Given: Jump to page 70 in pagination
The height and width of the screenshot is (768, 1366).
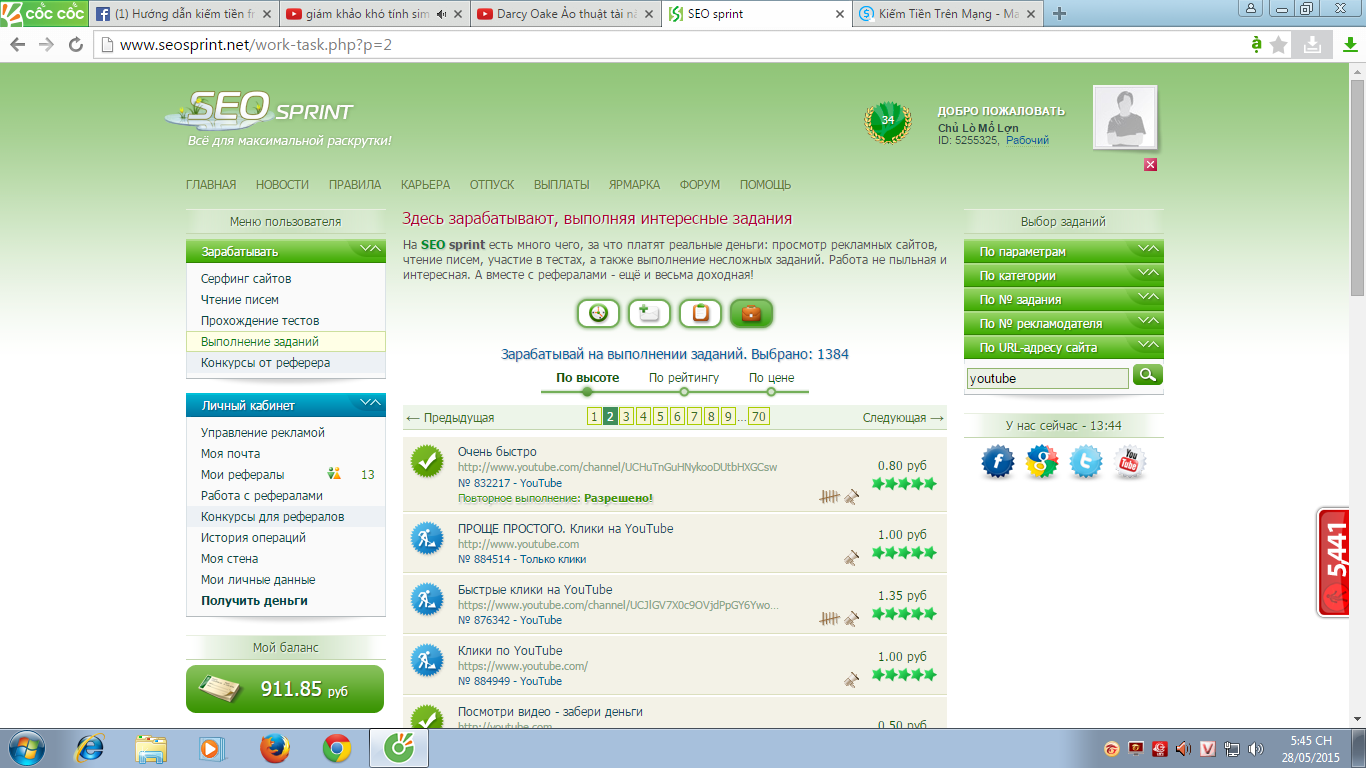Looking at the screenshot, I should point(758,417).
